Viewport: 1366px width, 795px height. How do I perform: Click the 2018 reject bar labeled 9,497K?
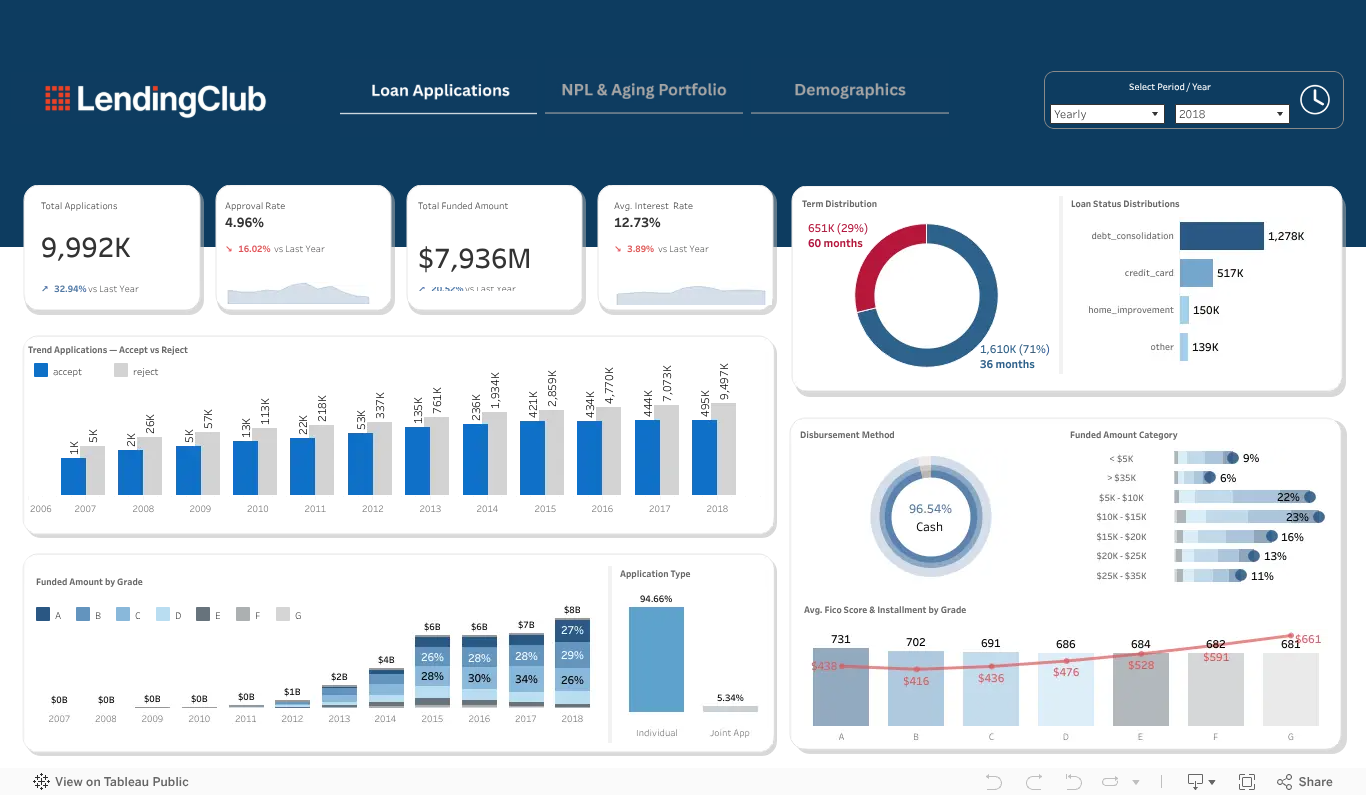click(x=724, y=449)
